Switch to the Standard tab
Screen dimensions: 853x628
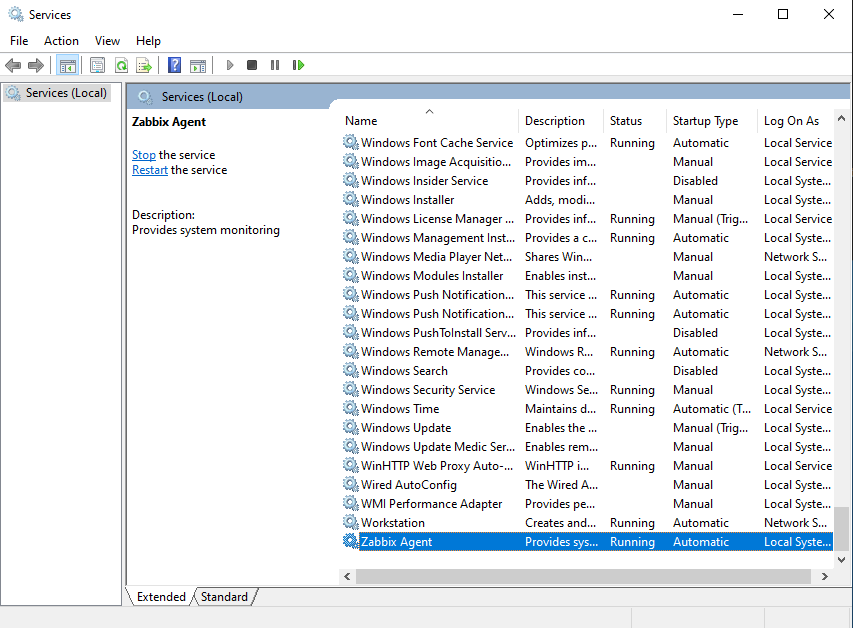[x=224, y=597]
